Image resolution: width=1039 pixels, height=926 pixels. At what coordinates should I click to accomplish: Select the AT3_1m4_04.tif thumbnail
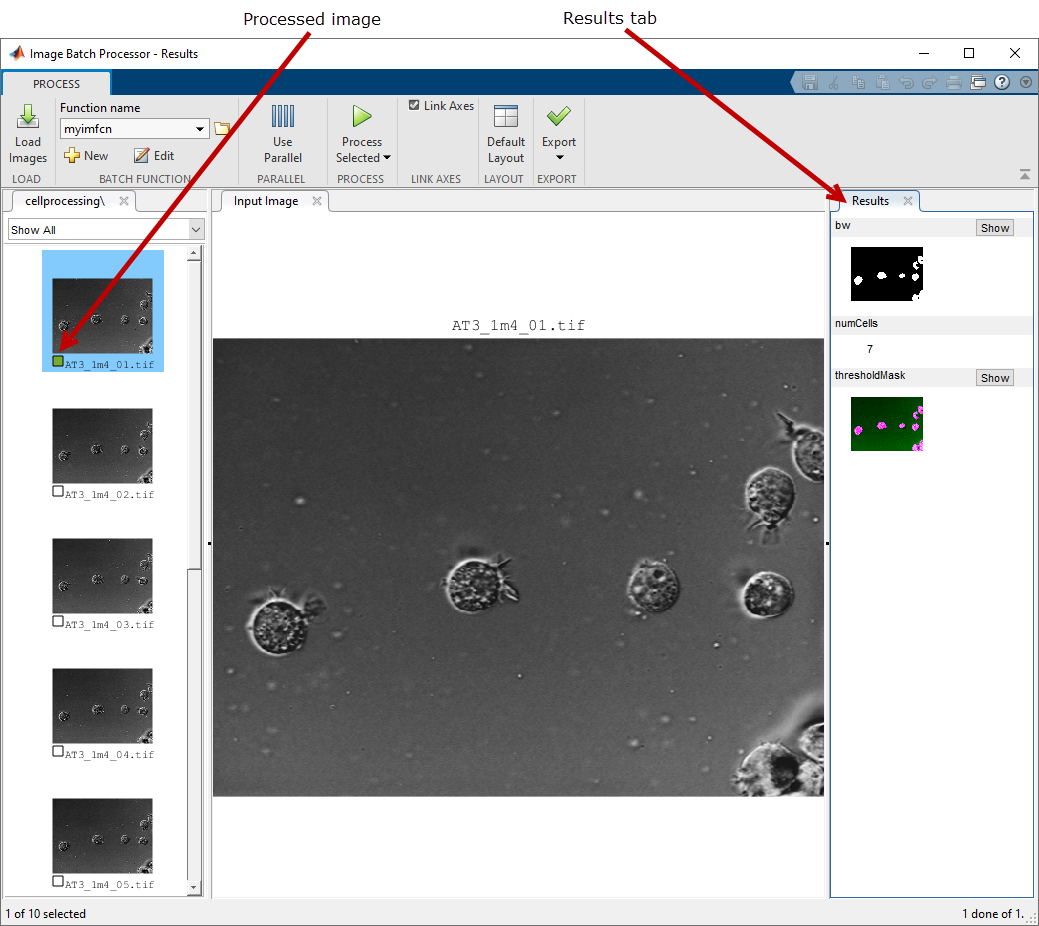pos(103,705)
